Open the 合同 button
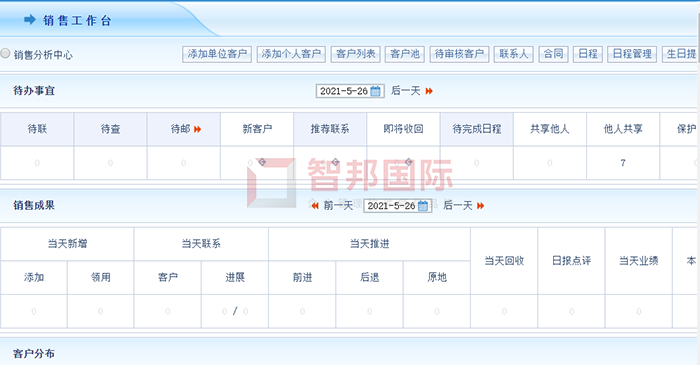Screen dimensions: 700x365 pos(553,54)
